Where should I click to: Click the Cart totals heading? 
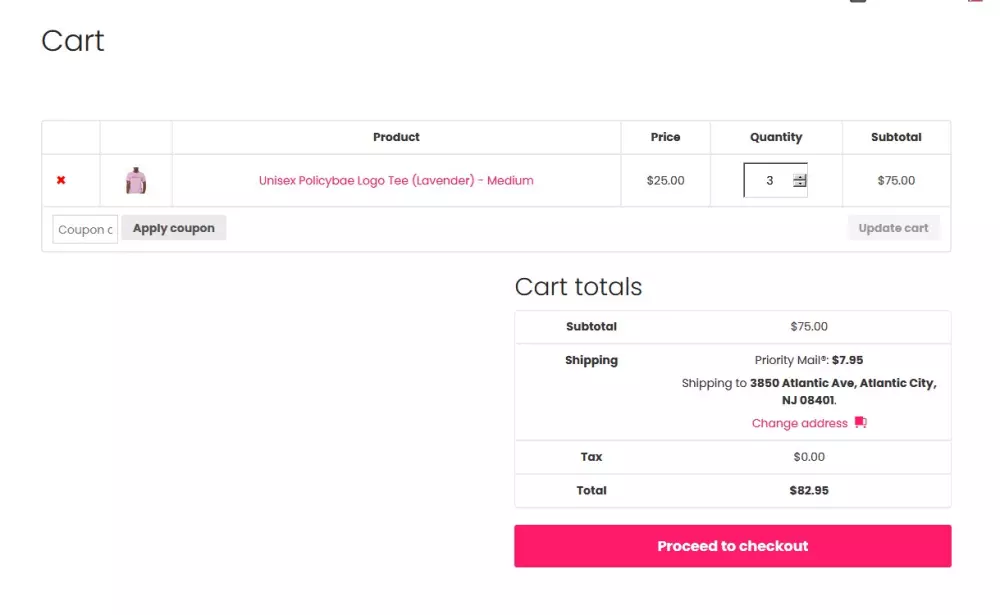coord(578,287)
